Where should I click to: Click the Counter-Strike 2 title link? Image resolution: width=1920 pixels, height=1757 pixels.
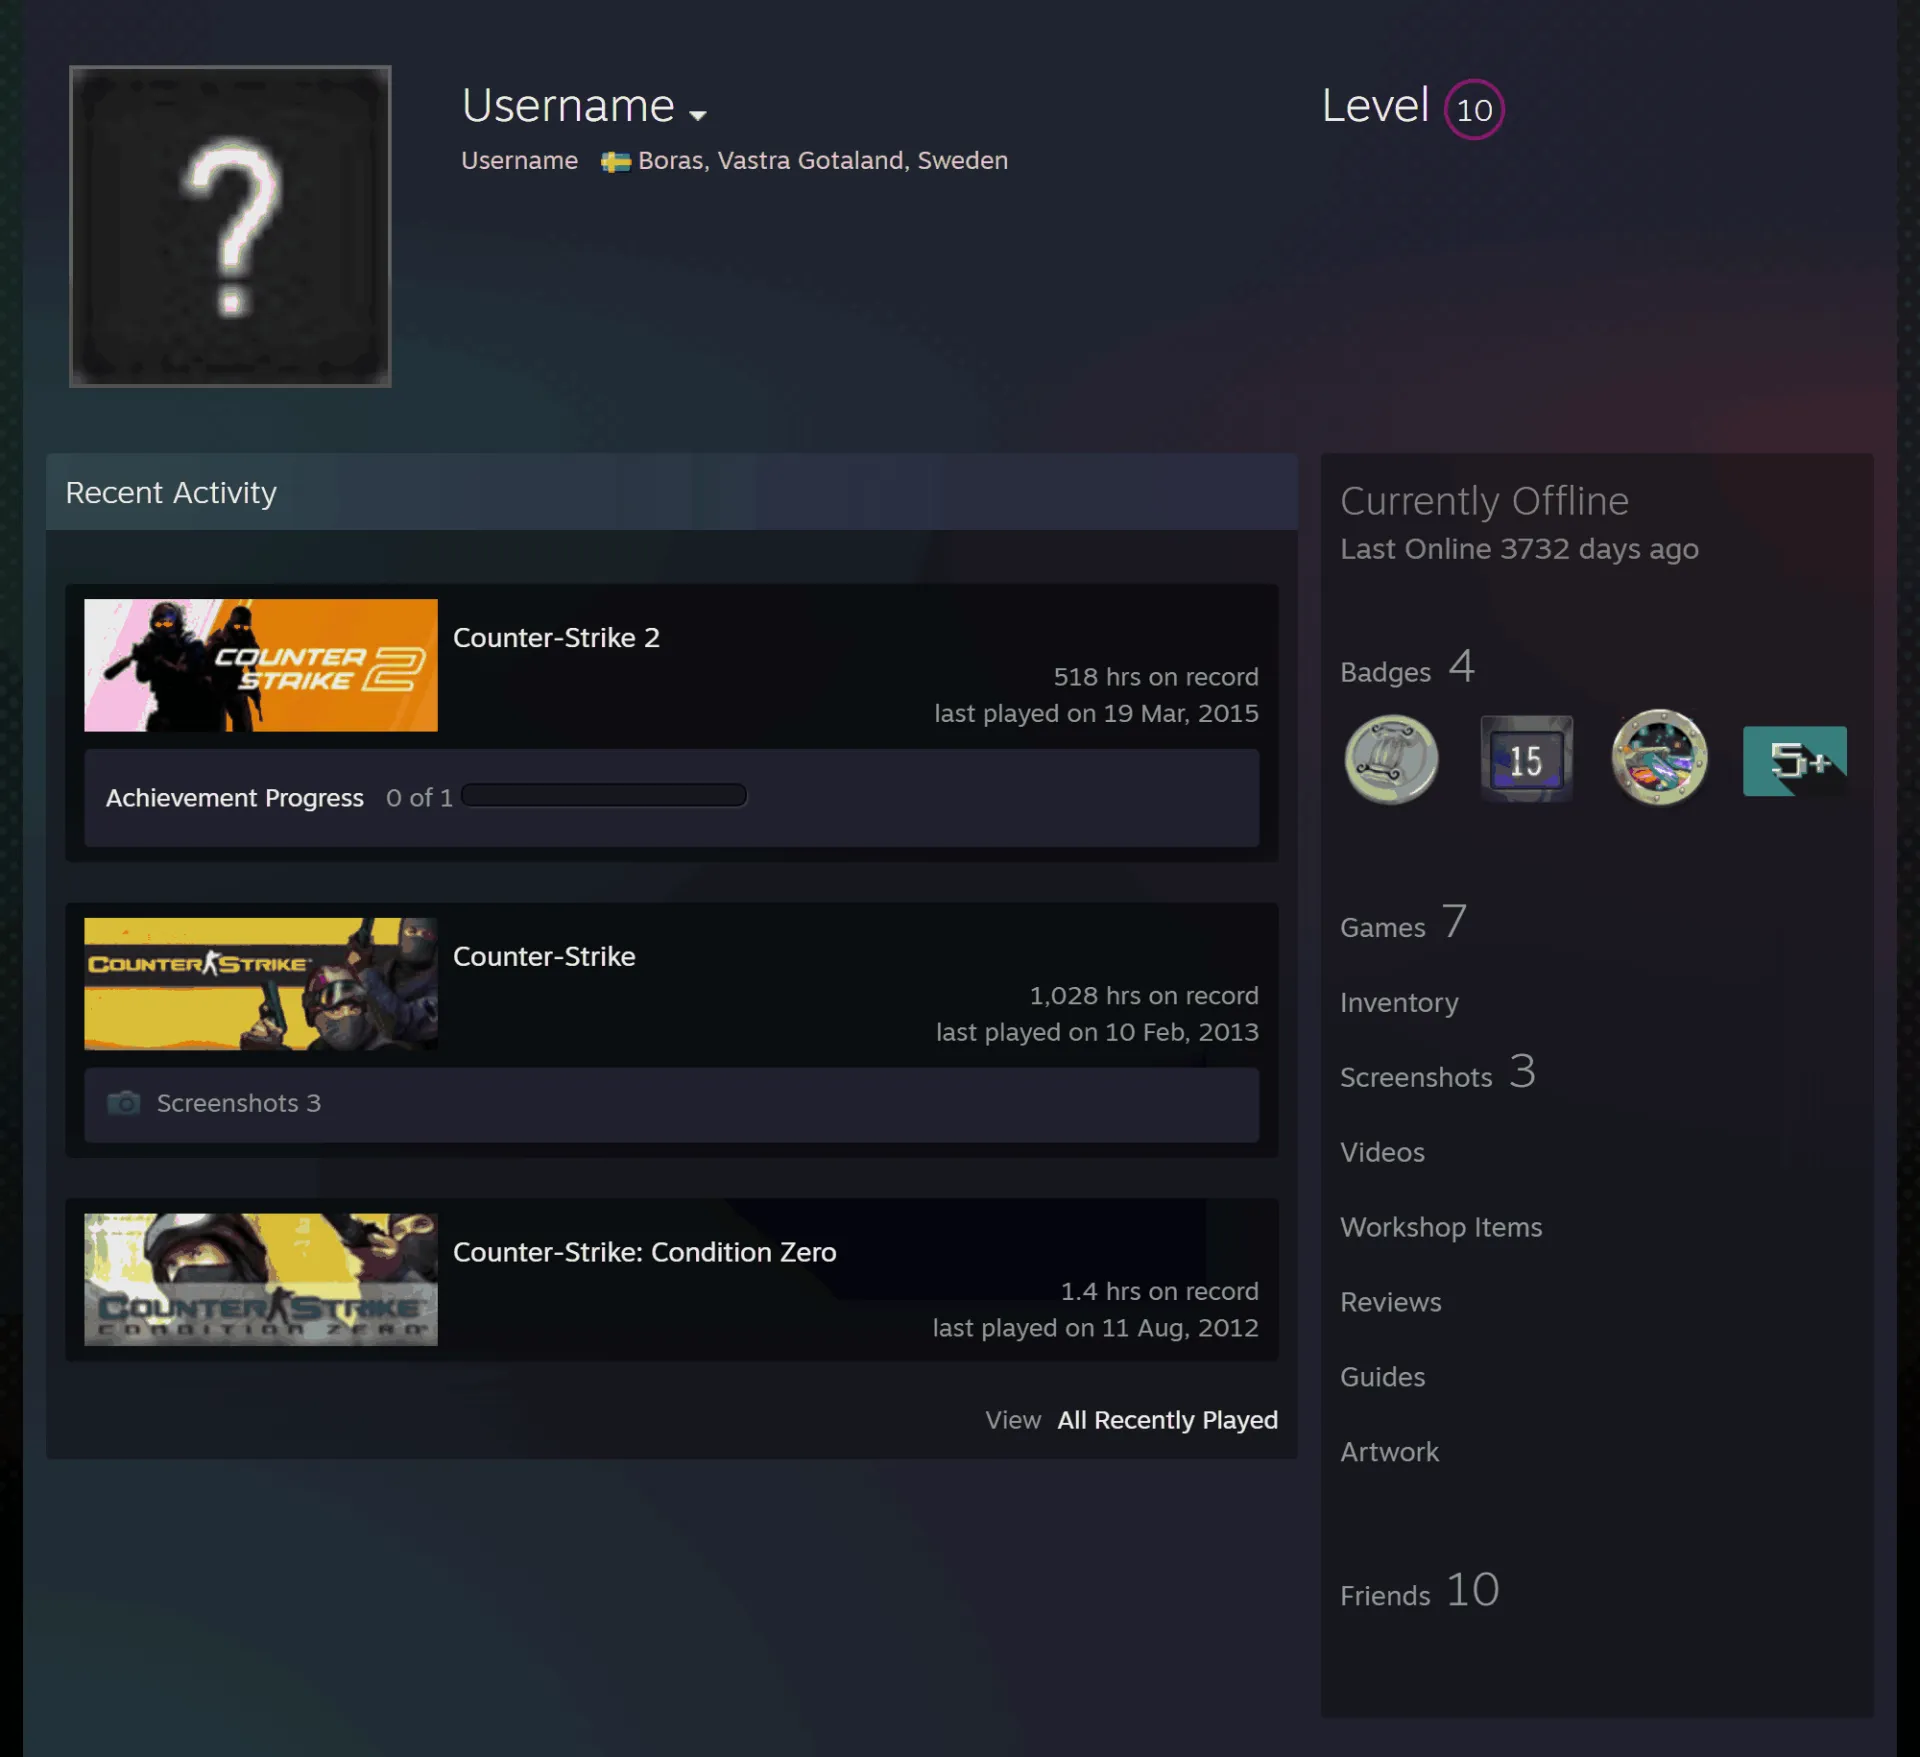[556, 638]
